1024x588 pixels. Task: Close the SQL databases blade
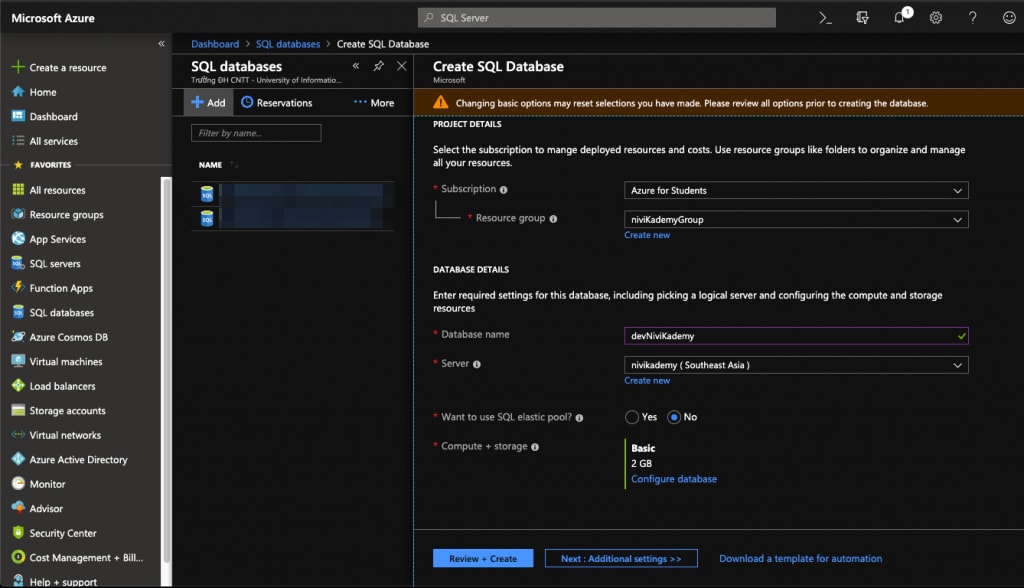click(x=402, y=66)
